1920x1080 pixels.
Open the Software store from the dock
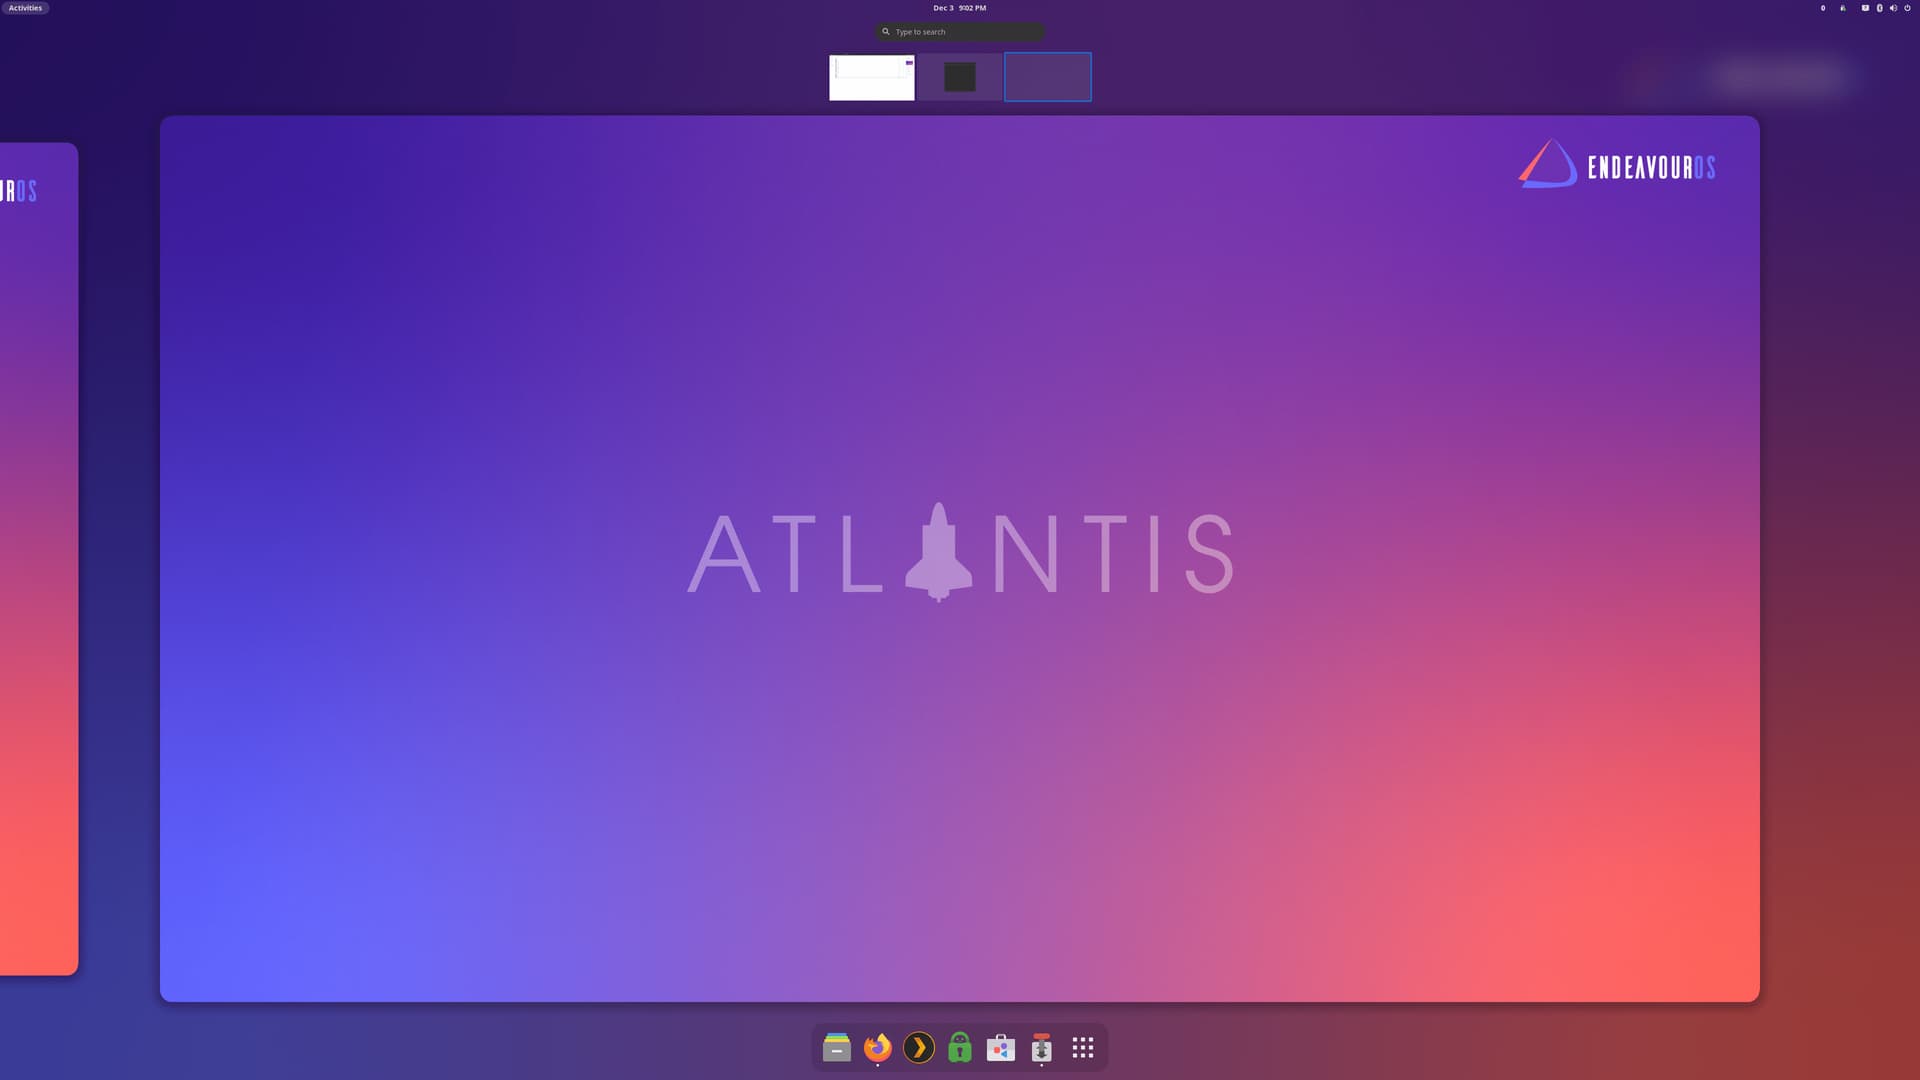click(x=1001, y=1047)
